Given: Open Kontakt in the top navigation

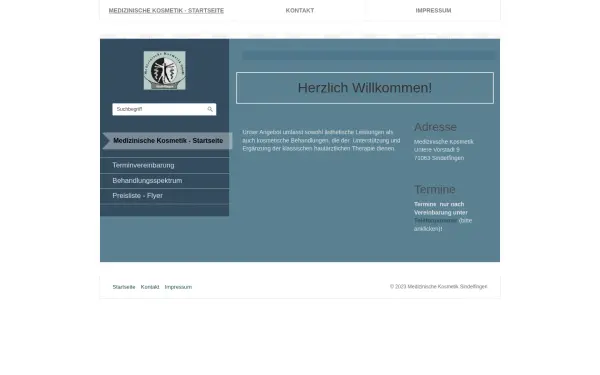Looking at the screenshot, I should click(300, 11).
